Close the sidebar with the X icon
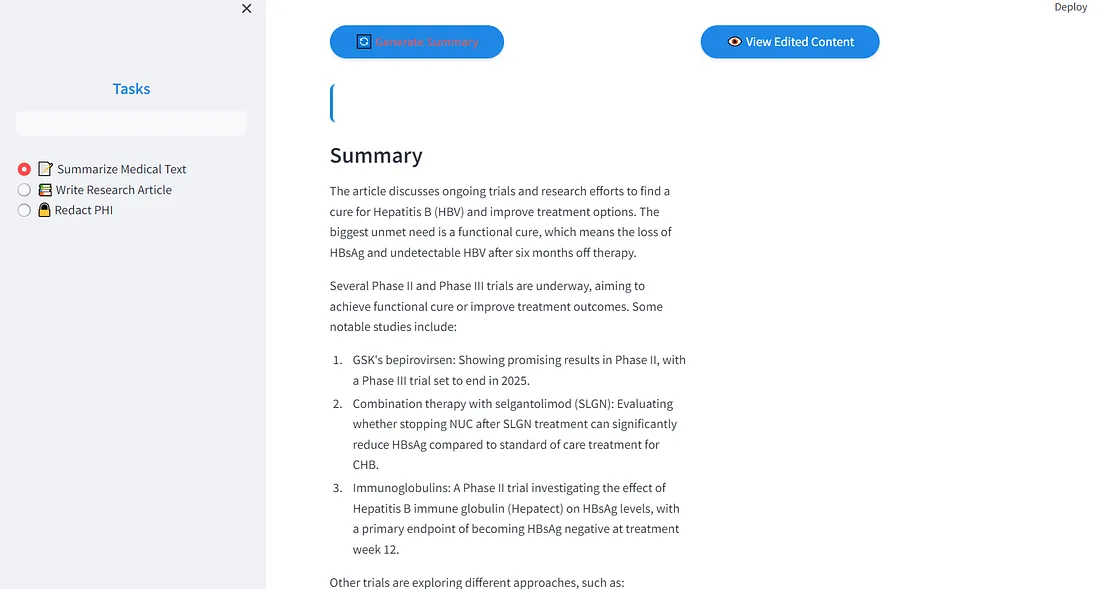The height and width of the screenshot is (589, 1100). (x=247, y=9)
